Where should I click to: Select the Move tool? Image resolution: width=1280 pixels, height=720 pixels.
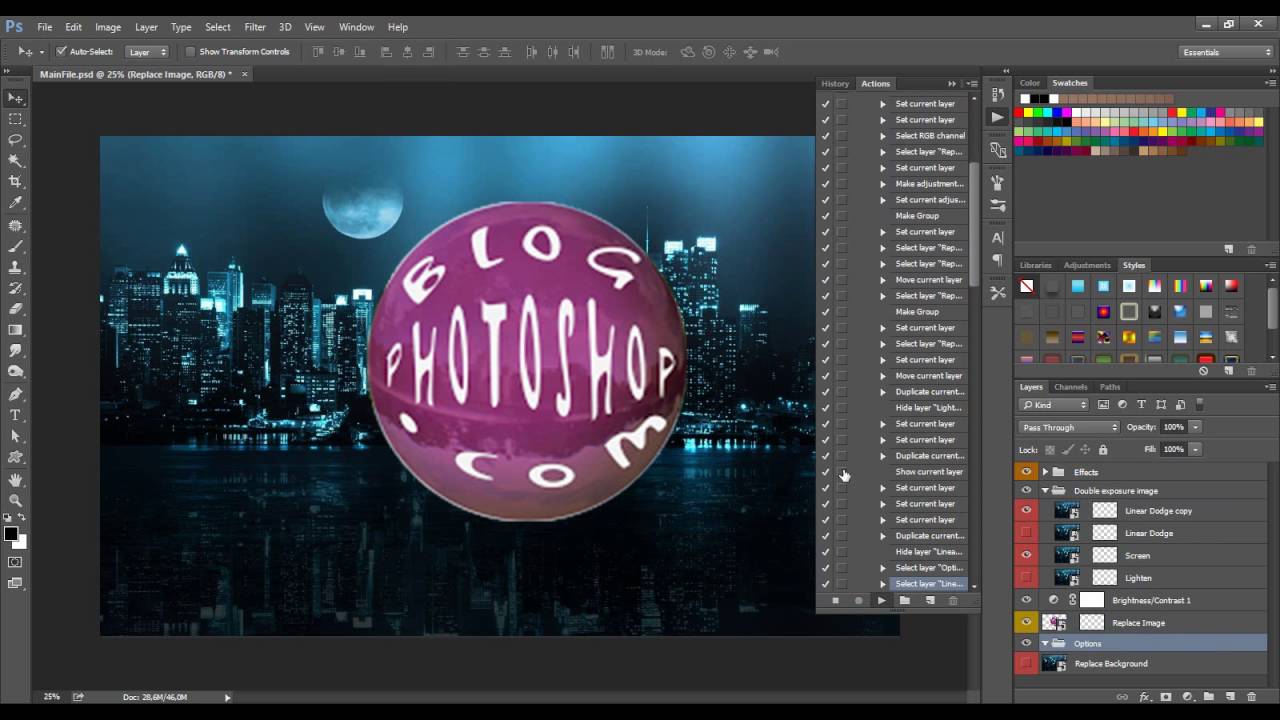(16, 98)
